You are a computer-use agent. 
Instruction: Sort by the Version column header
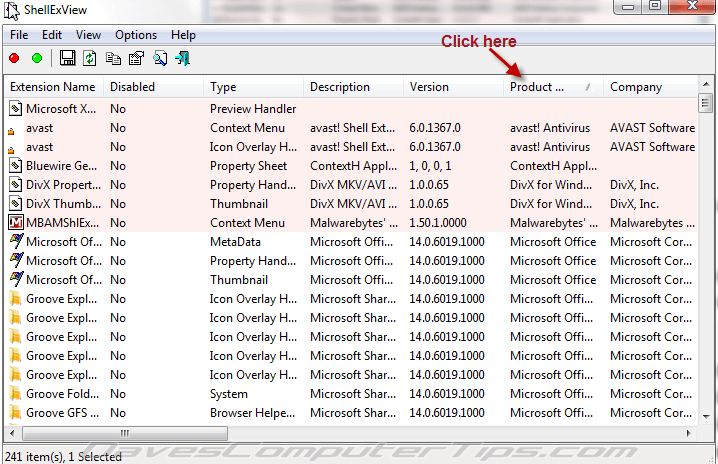tap(453, 87)
